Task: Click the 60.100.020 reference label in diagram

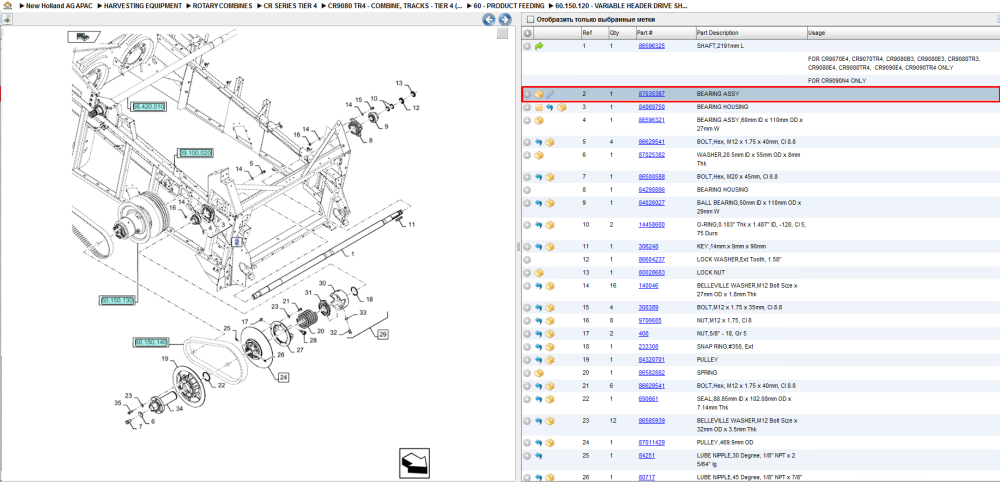Action: (195, 153)
